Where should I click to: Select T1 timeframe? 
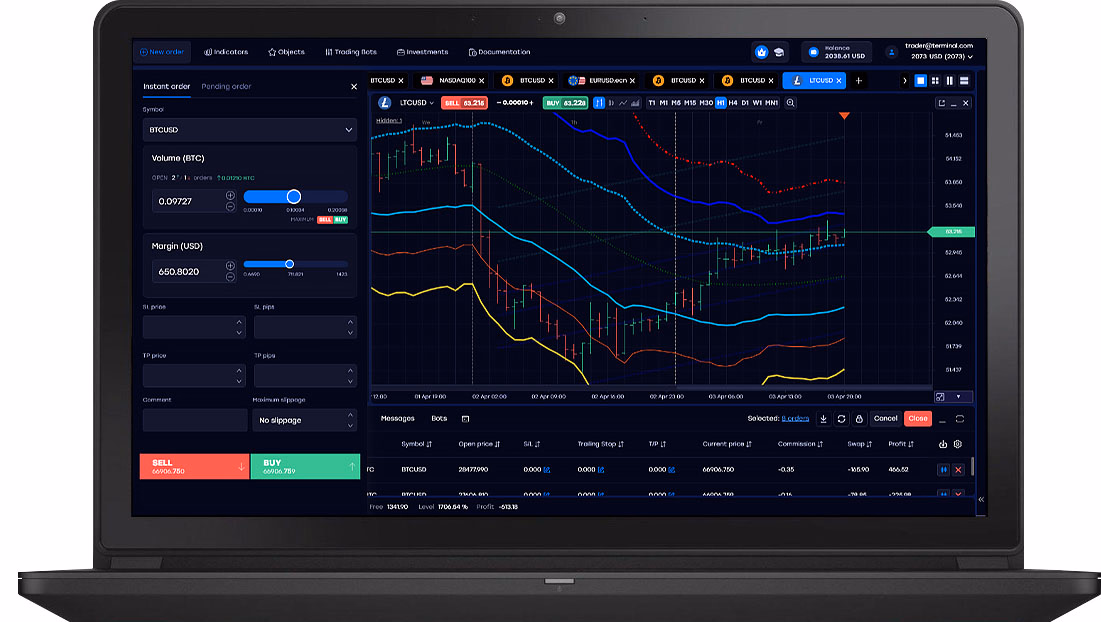652,102
